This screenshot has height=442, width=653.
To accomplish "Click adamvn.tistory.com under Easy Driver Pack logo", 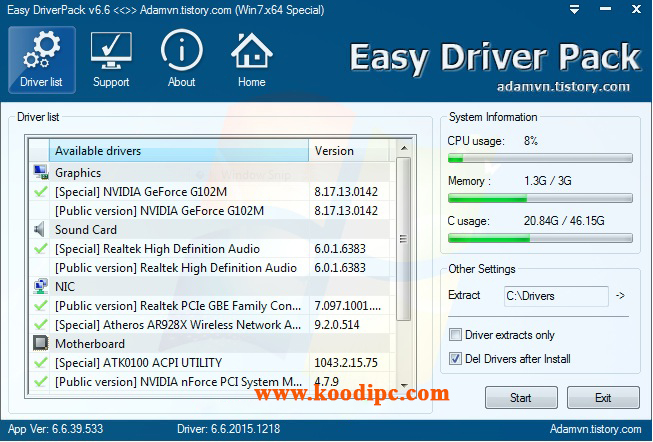I will click(563, 87).
